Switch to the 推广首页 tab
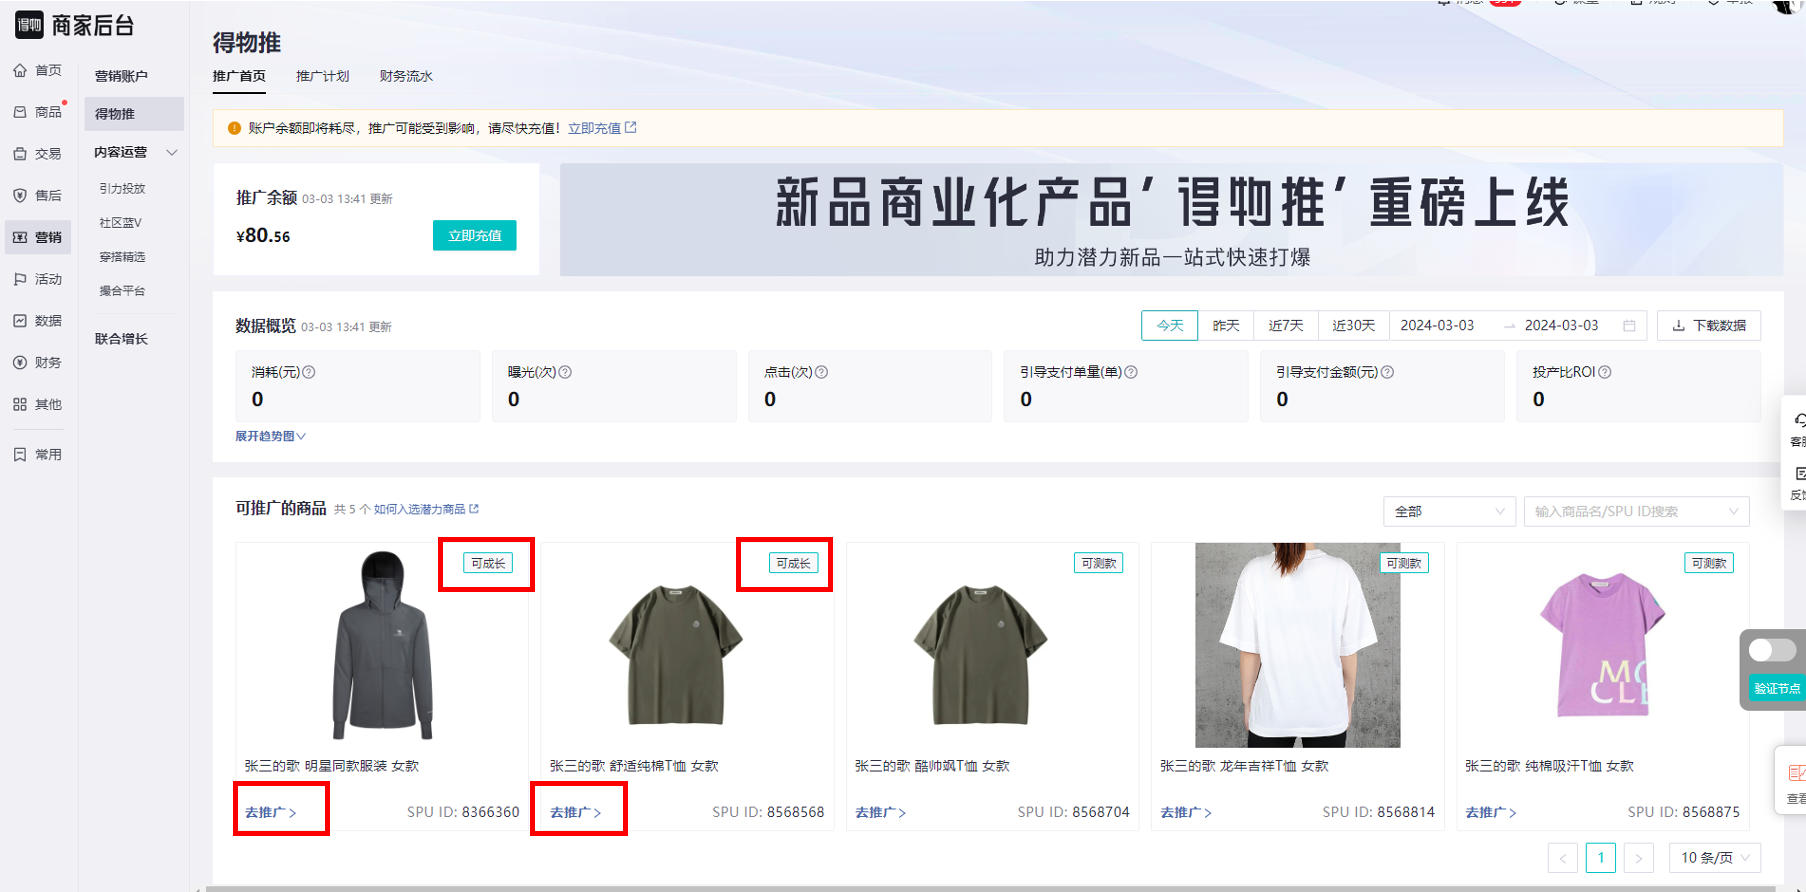This screenshot has height=892, width=1806. [239, 76]
